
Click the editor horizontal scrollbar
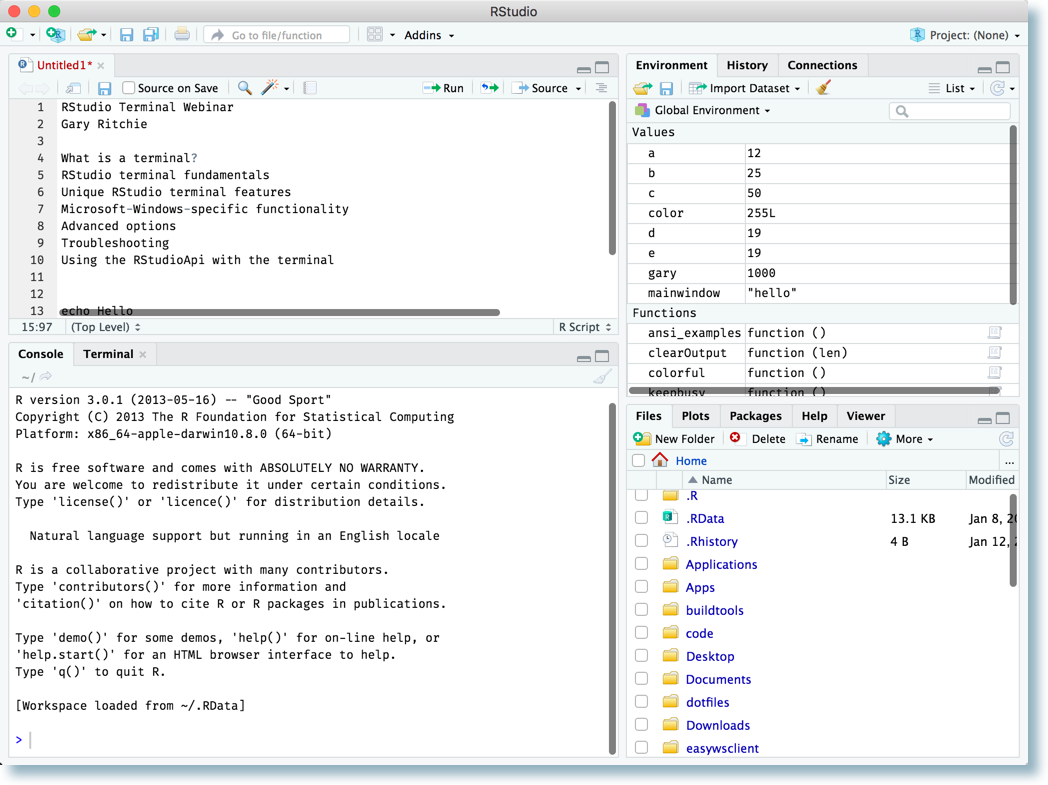point(279,312)
